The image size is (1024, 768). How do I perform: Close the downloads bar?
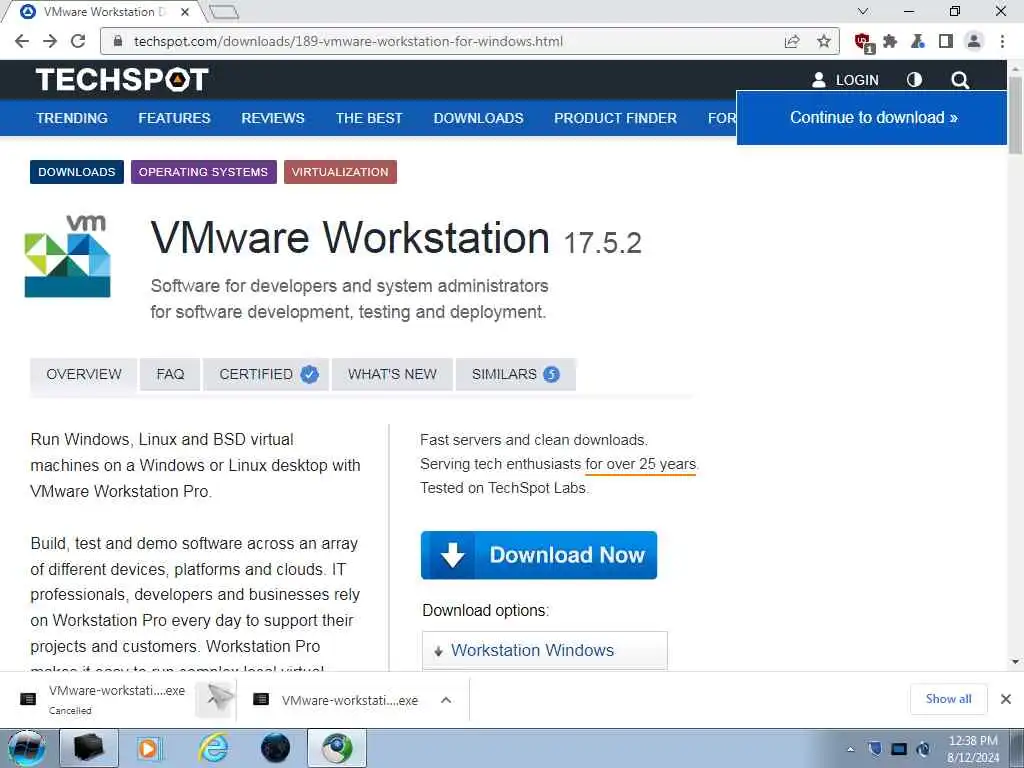[x=1006, y=699]
